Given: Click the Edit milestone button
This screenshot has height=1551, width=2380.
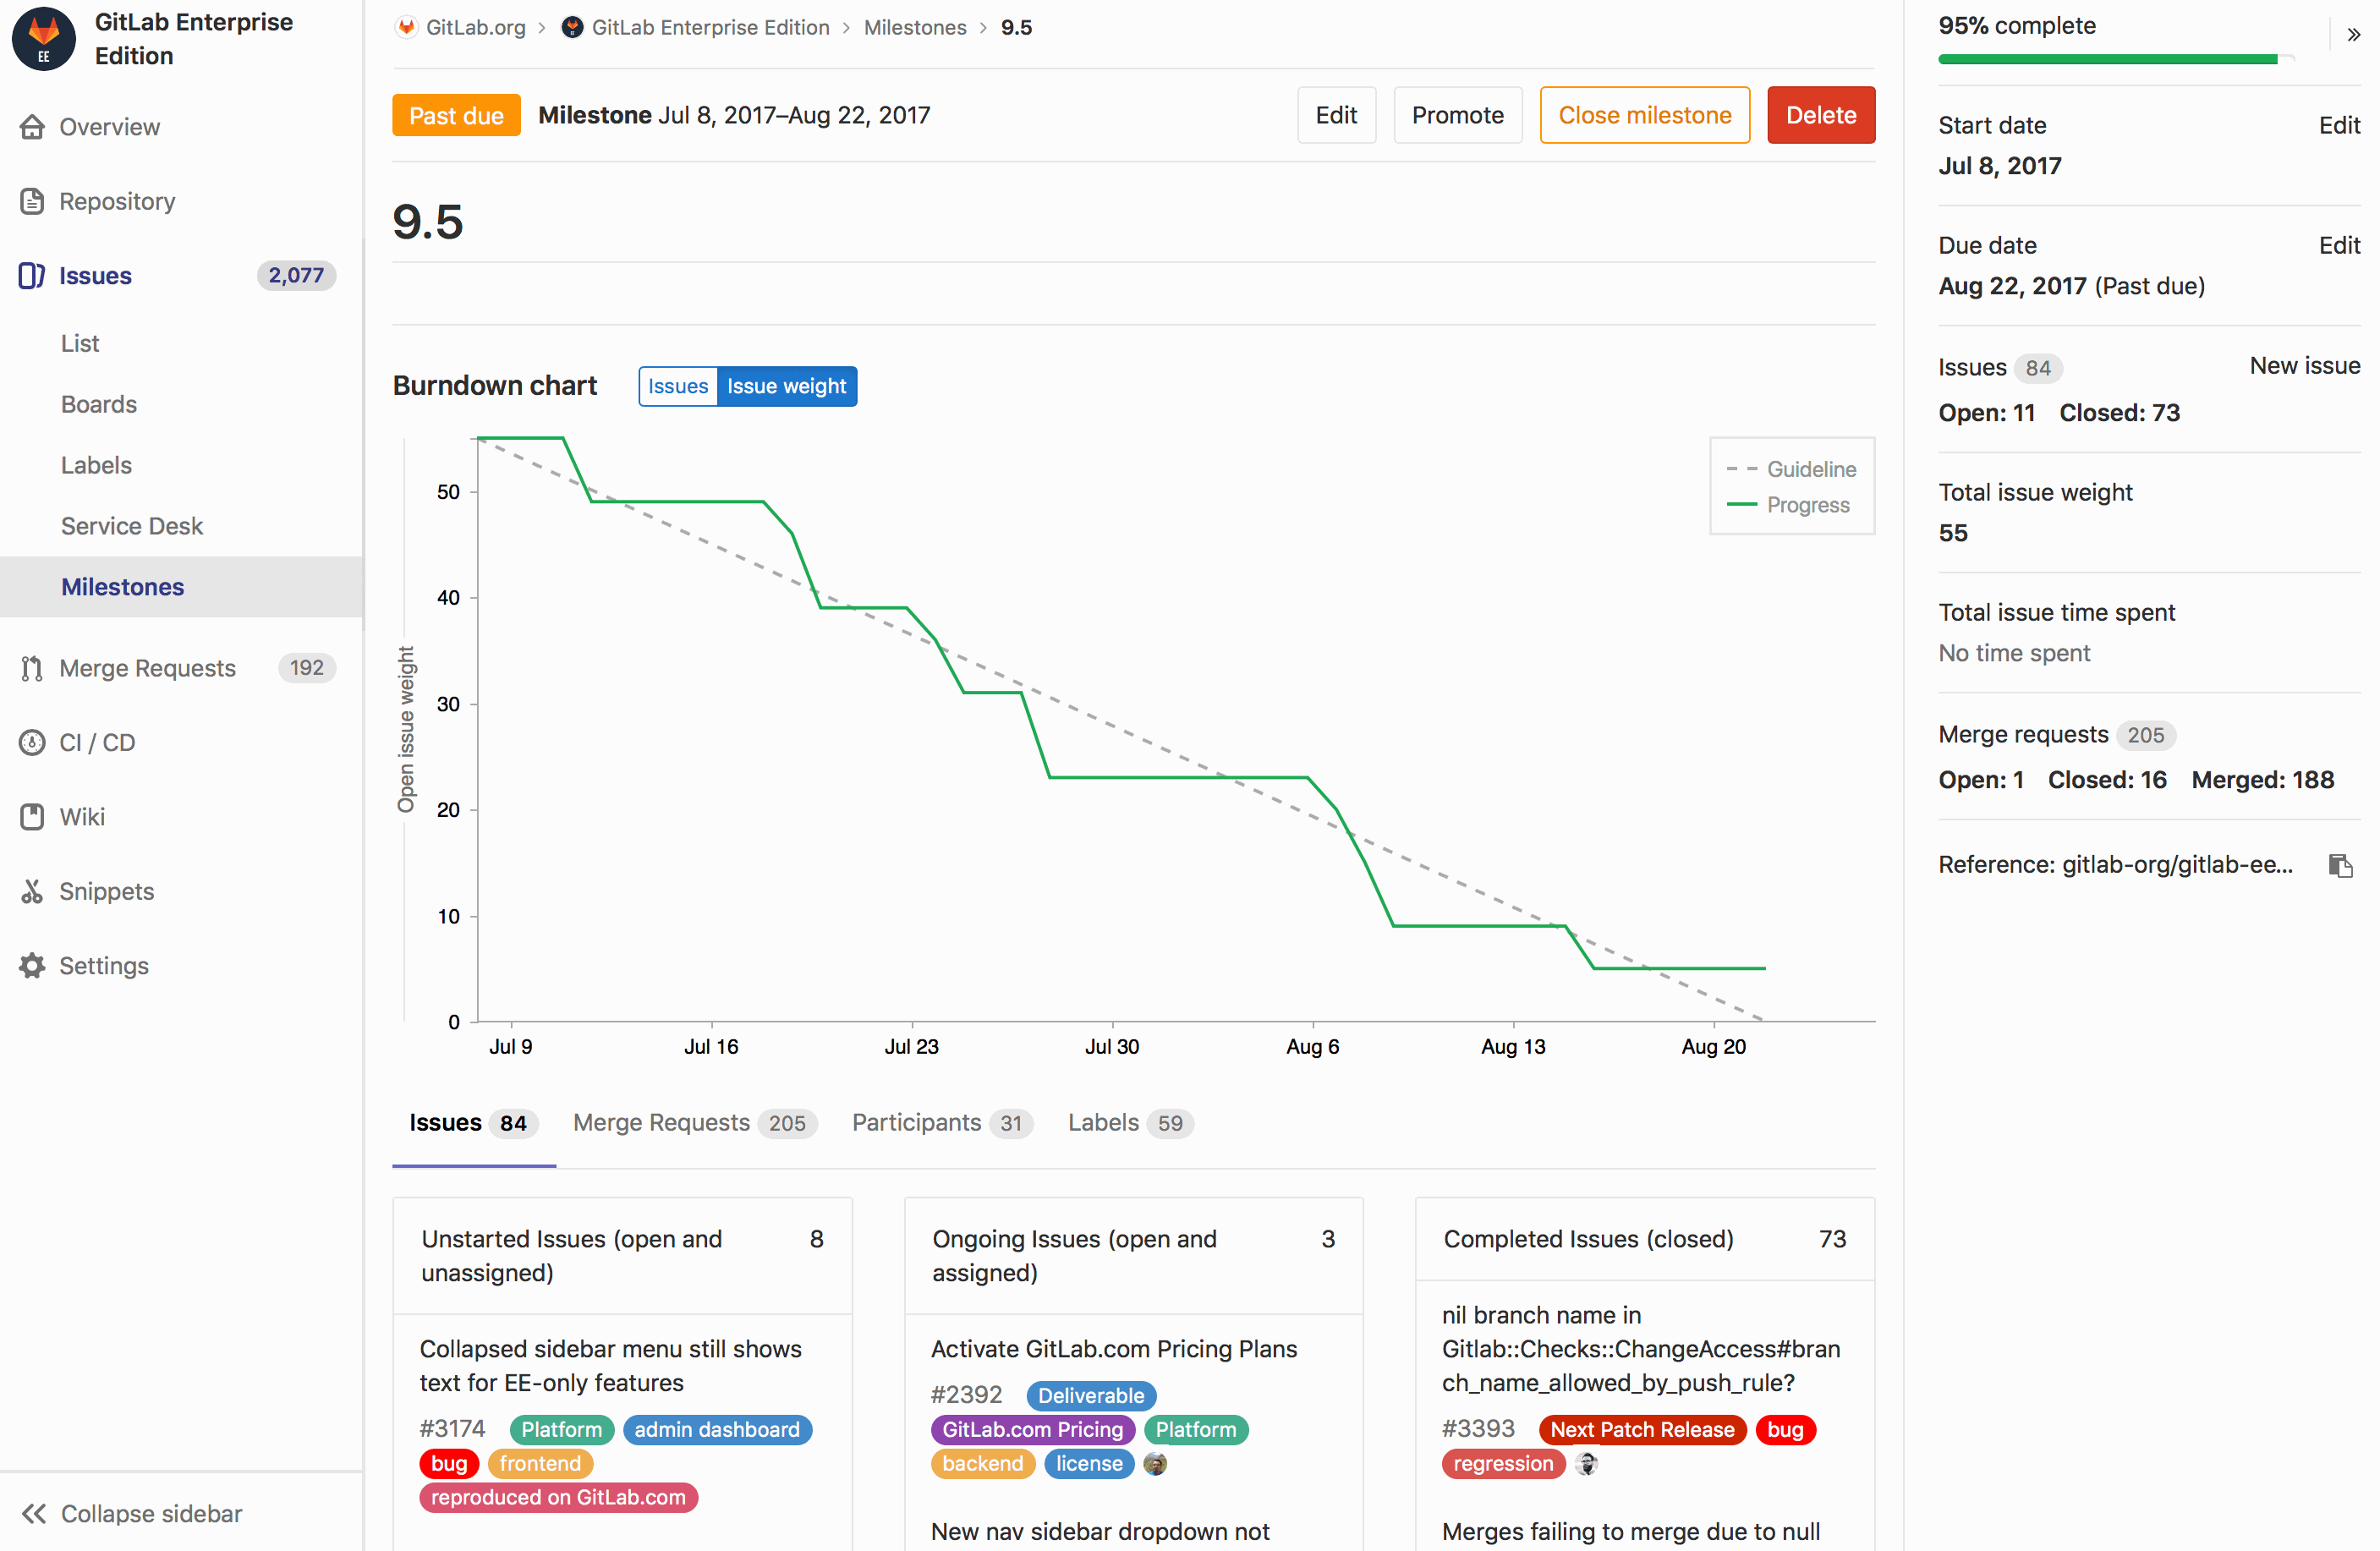Looking at the screenshot, I should click(x=1336, y=115).
